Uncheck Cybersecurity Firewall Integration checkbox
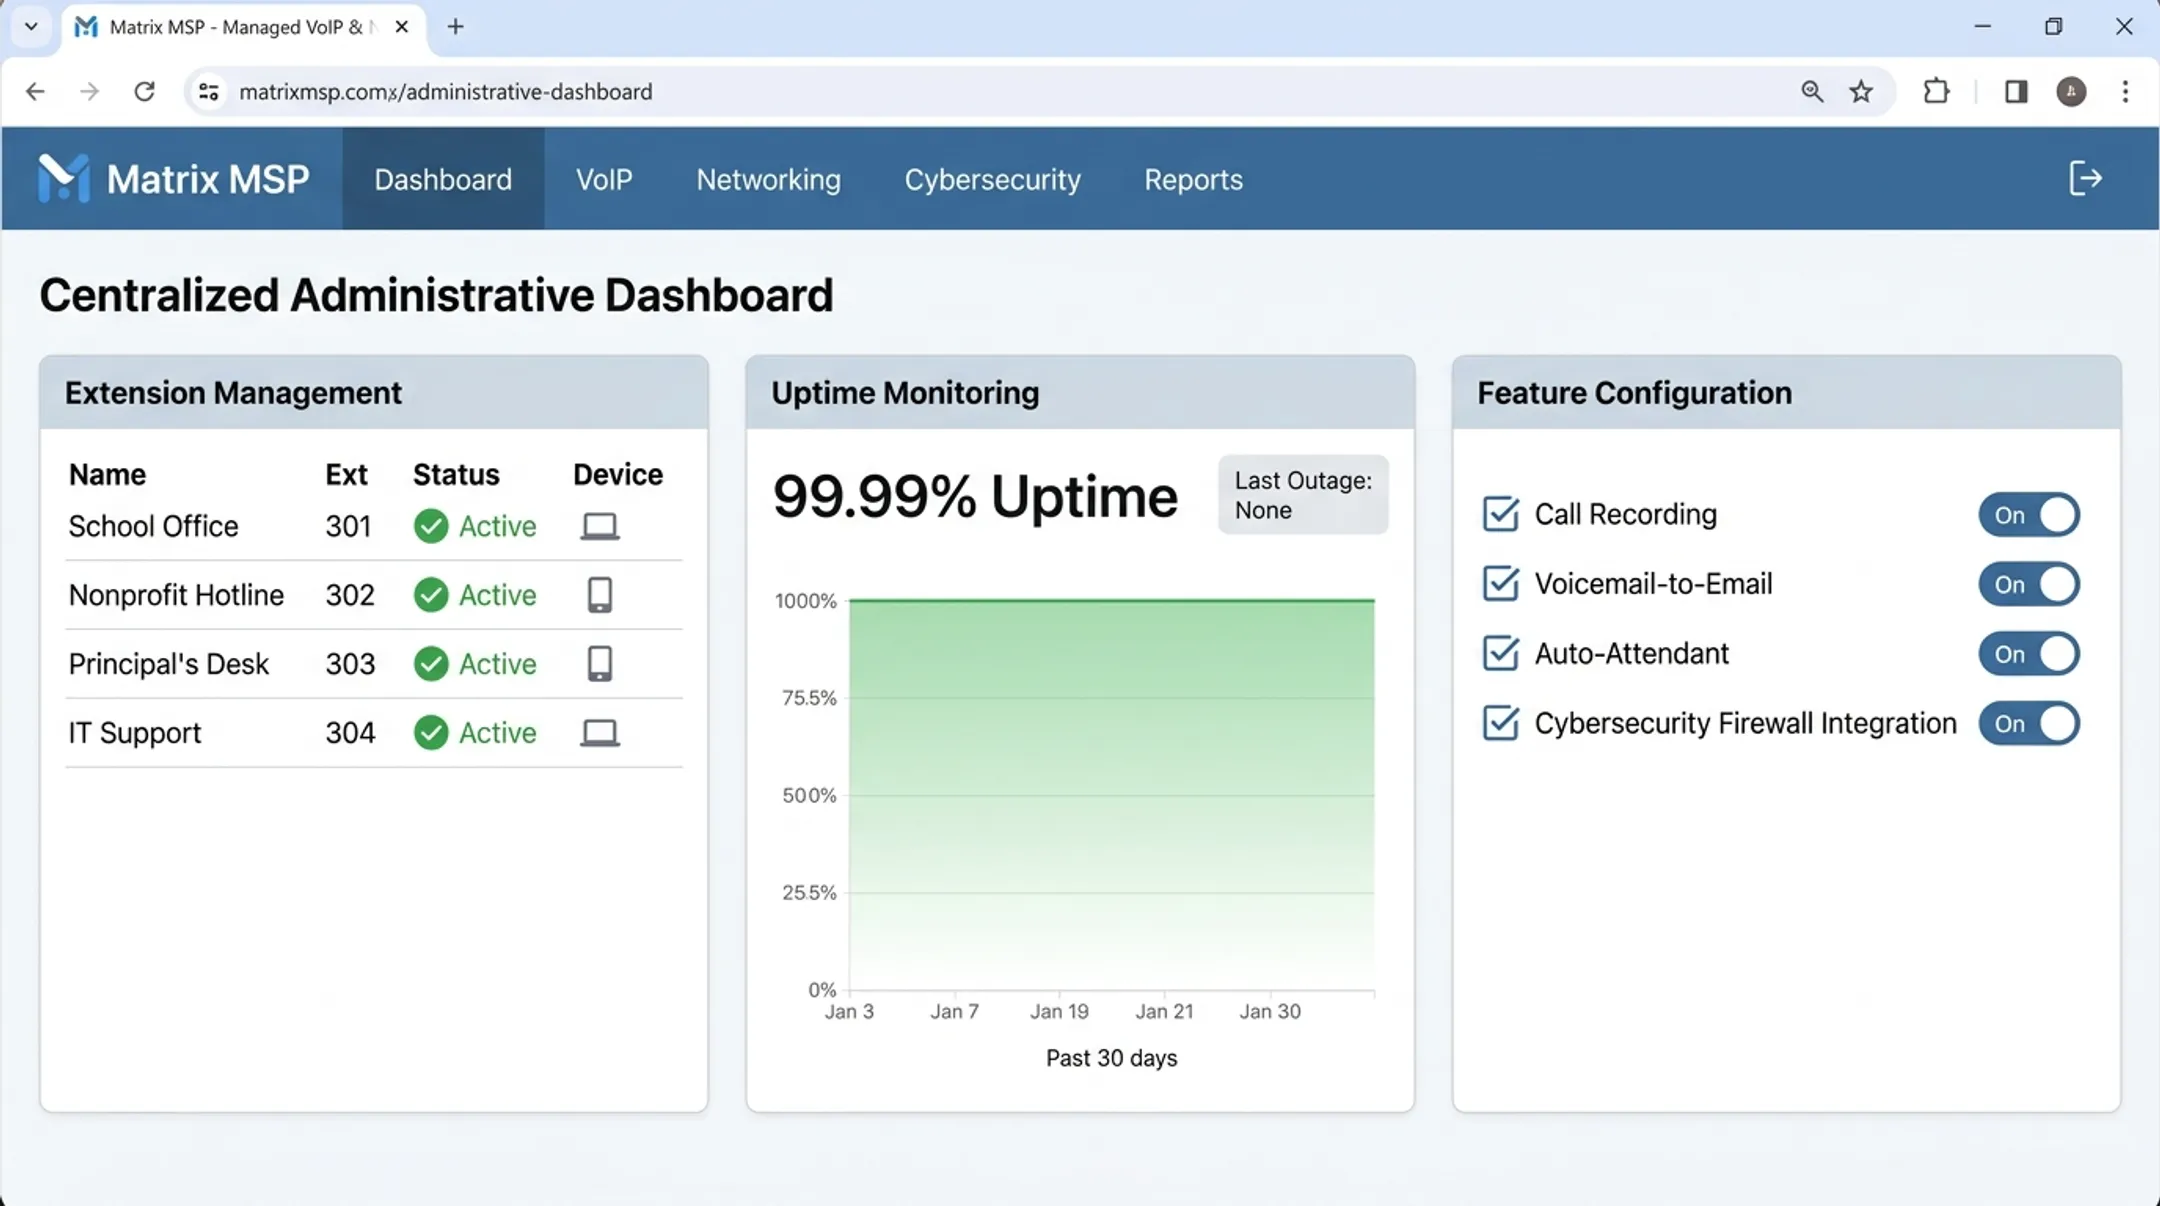Screen dimensions: 2160x1206 pos(1500,722)
